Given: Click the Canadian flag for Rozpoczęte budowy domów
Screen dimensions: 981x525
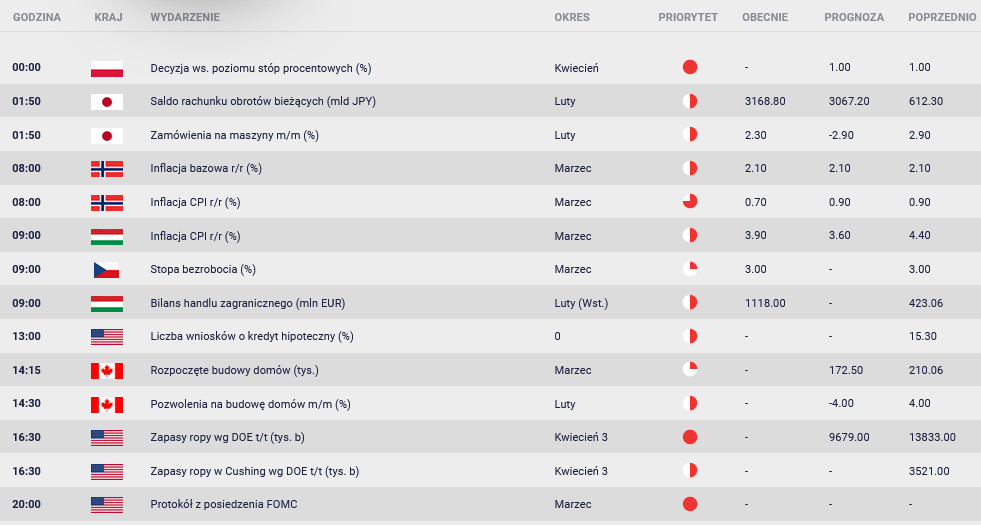Looking at the screenshot, I should (x=106, y=370).
